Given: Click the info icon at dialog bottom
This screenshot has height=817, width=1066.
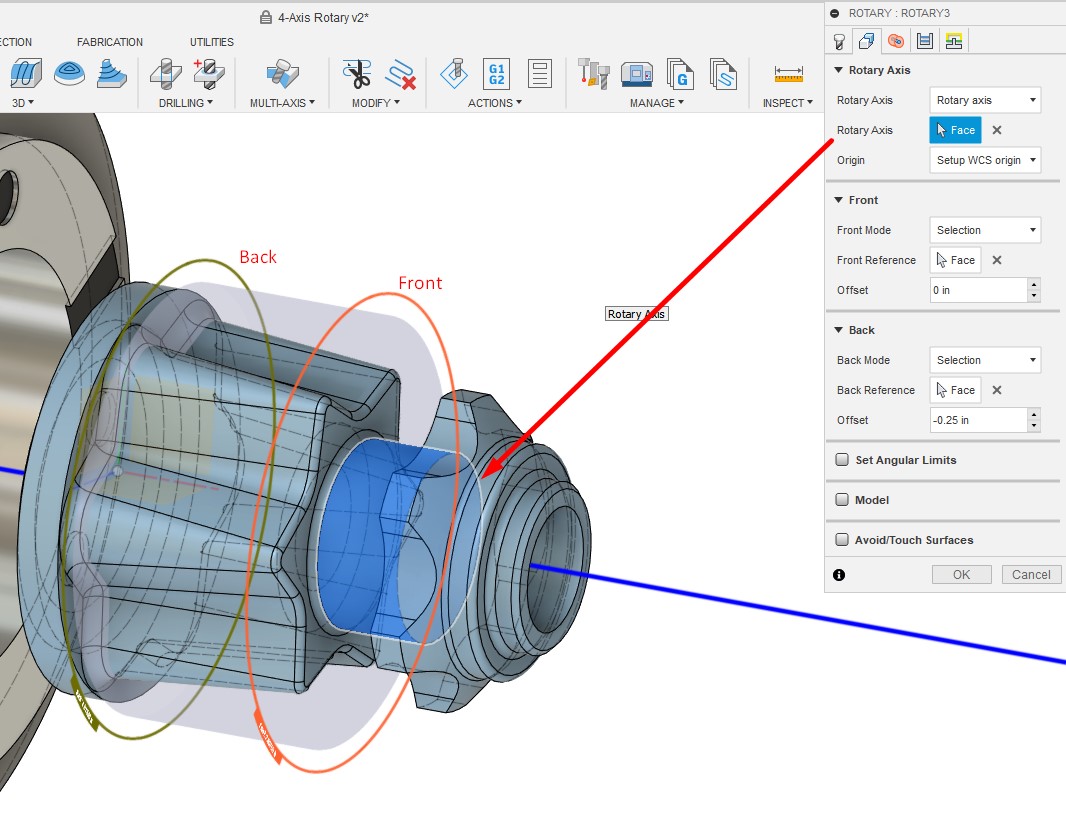Looking at the screenshot, I should point(839,575).
